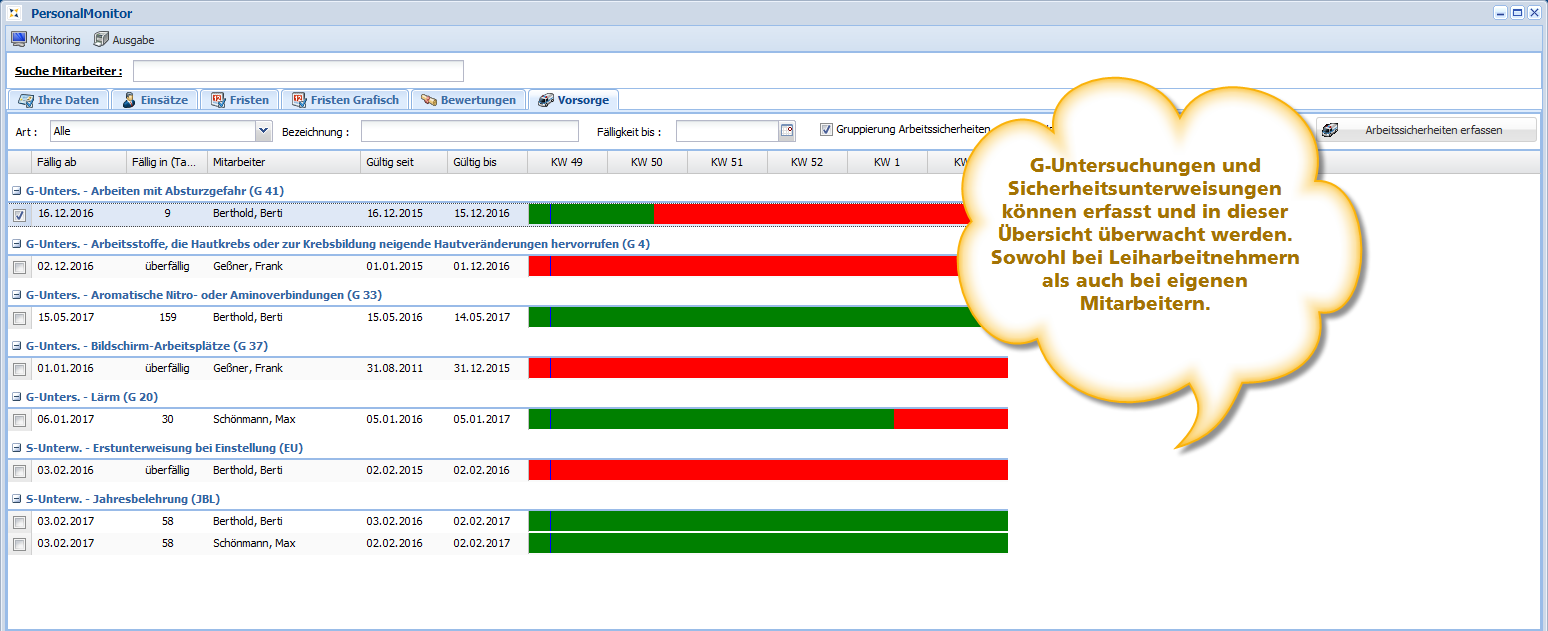Click the Monitoring toolbar icon

tap(18, 40)
